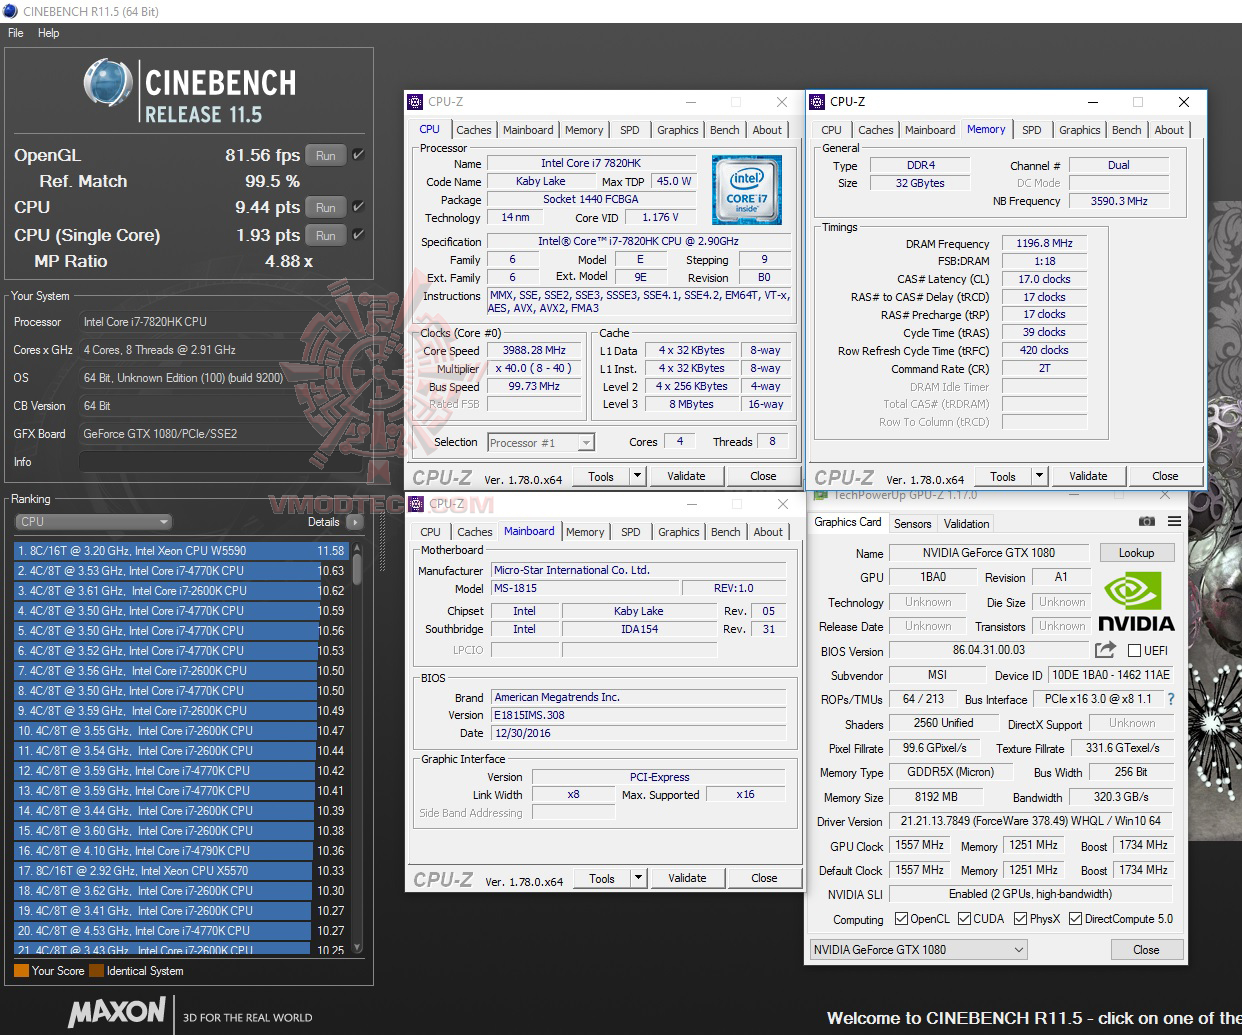Viewport: 1242px width, 1035px height.
Task: Switch to SPD tab in CPU-Z Memory window
Action: coord(1031,130)
